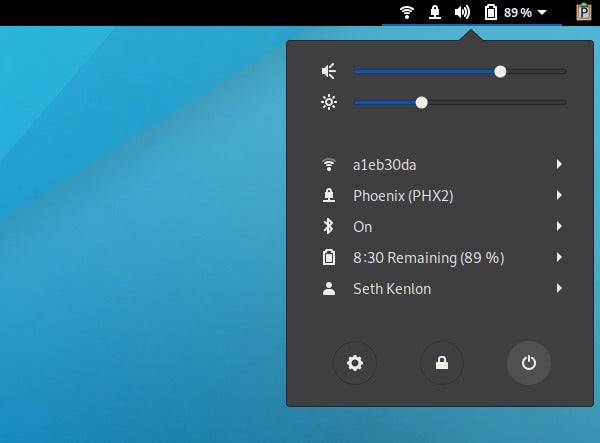Click the VPN lock icon in the top bar
This screenshot has height=443, width=600.
point(434,12)
